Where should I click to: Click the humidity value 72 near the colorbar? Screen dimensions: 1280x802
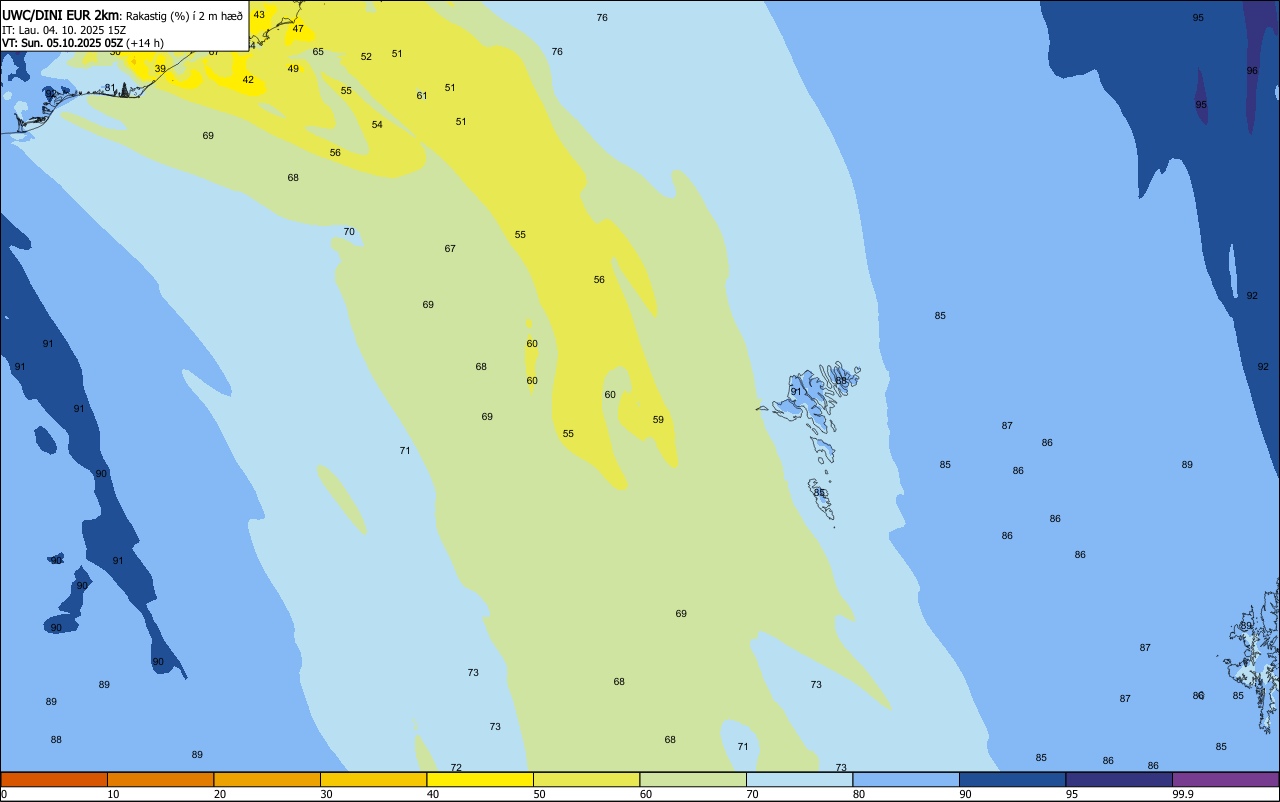pos(456,768)
